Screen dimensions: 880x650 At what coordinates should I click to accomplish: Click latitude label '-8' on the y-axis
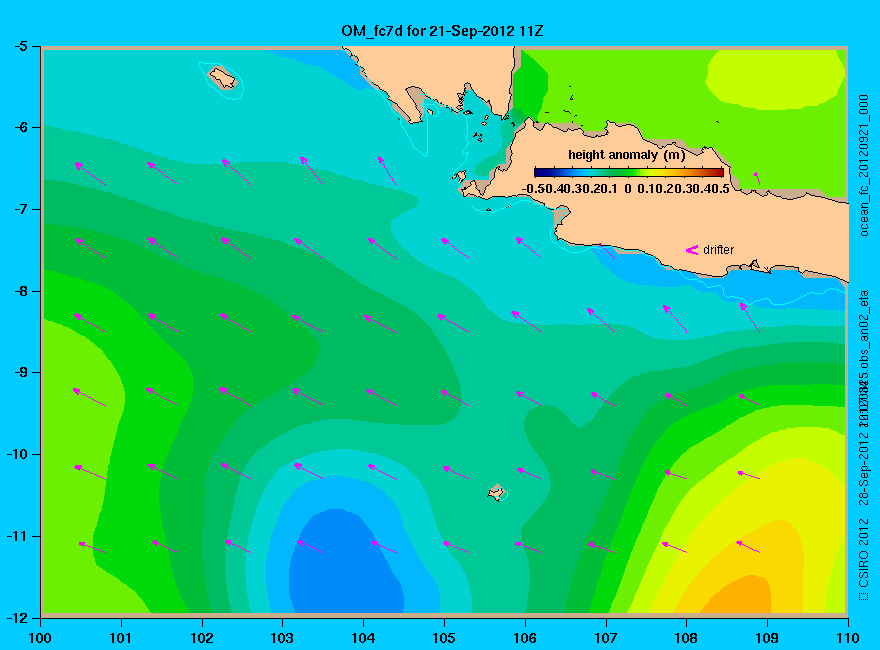[20, 291]
